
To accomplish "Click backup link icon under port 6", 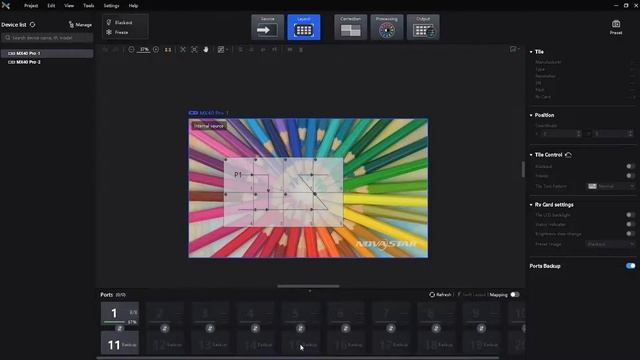I will point(345,328).
